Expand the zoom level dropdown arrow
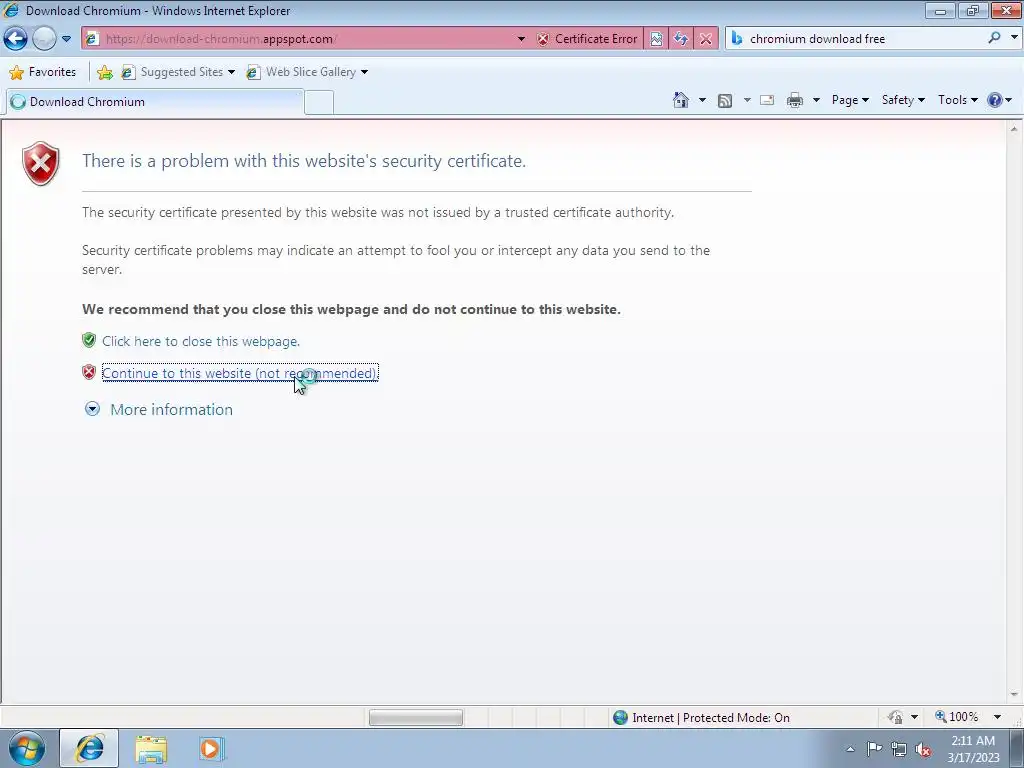 pos(997,717)
